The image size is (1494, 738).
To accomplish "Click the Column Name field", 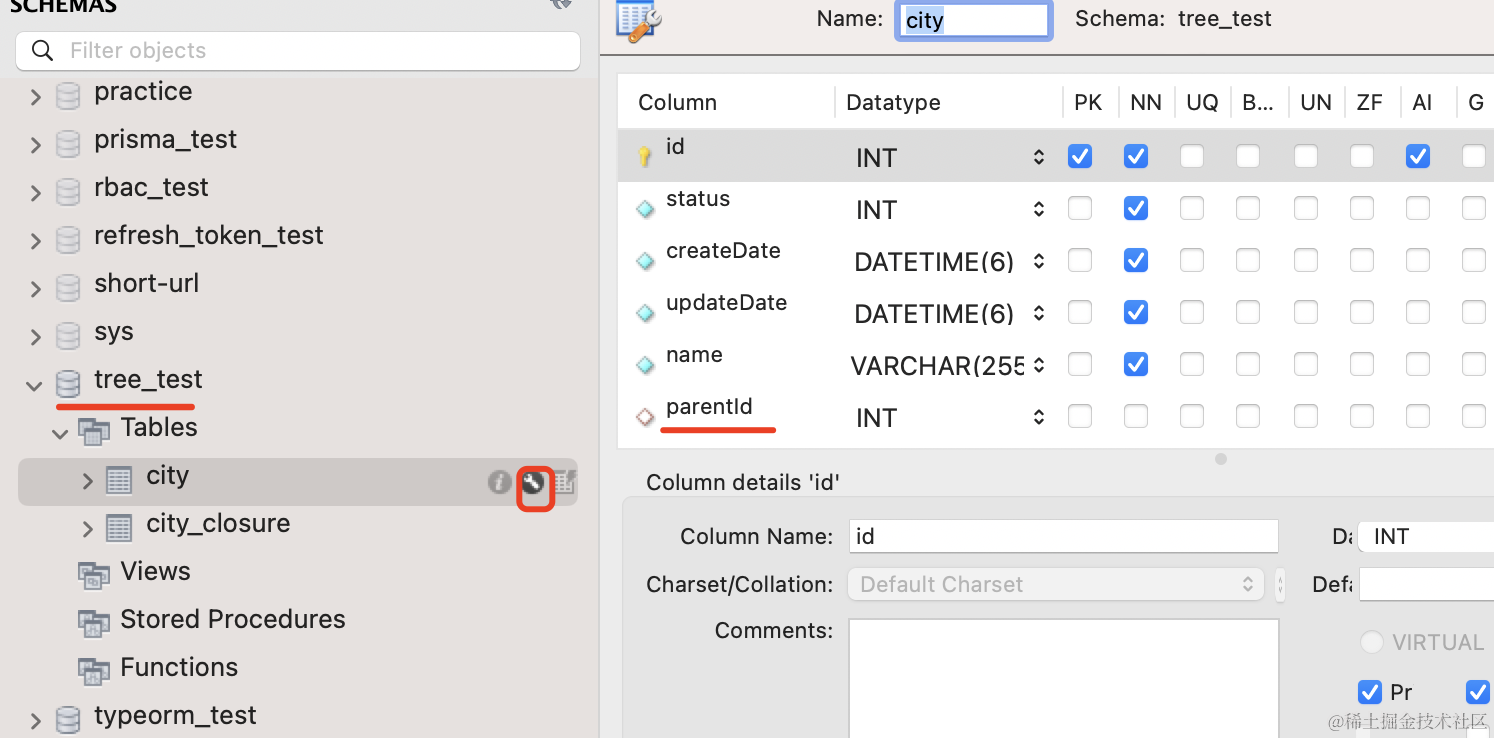I will 1063,536.
